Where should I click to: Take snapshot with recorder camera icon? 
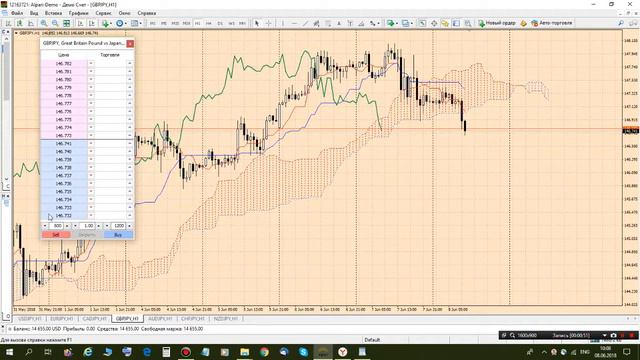point(613,336)
